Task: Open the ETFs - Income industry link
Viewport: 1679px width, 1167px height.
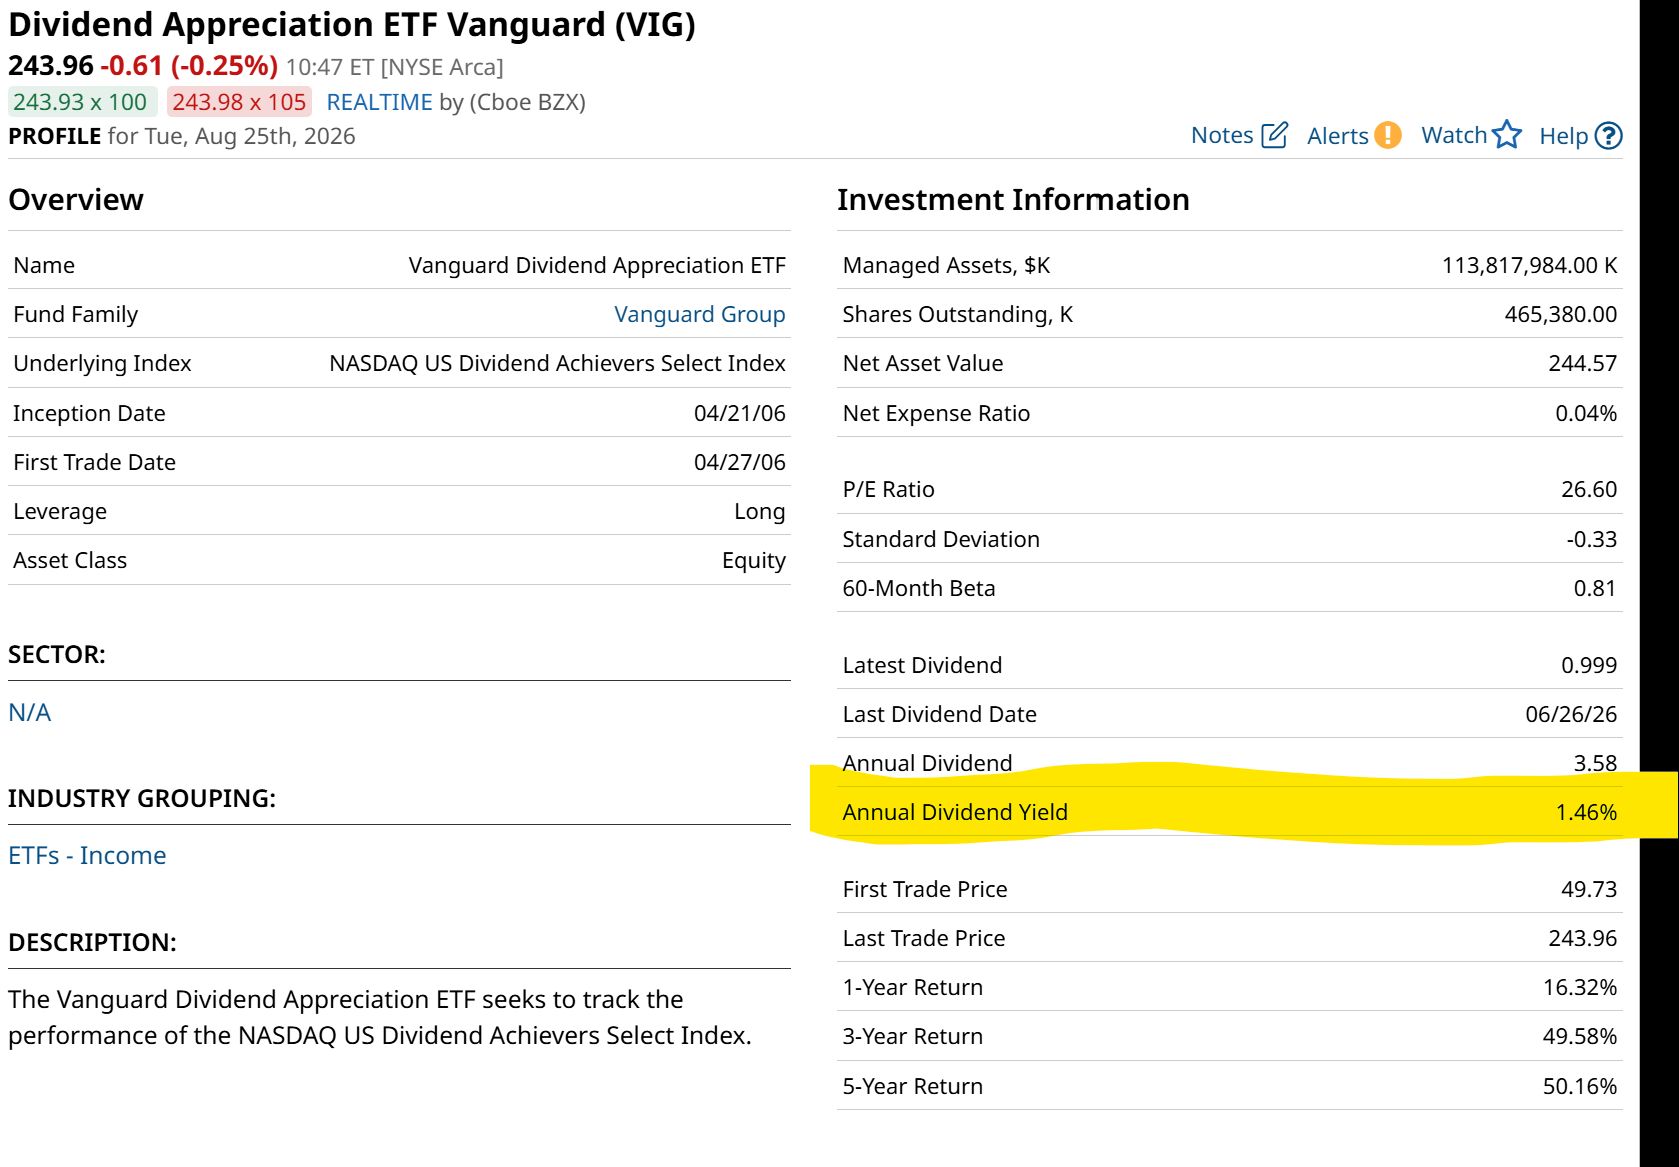Action: [87, 855]
